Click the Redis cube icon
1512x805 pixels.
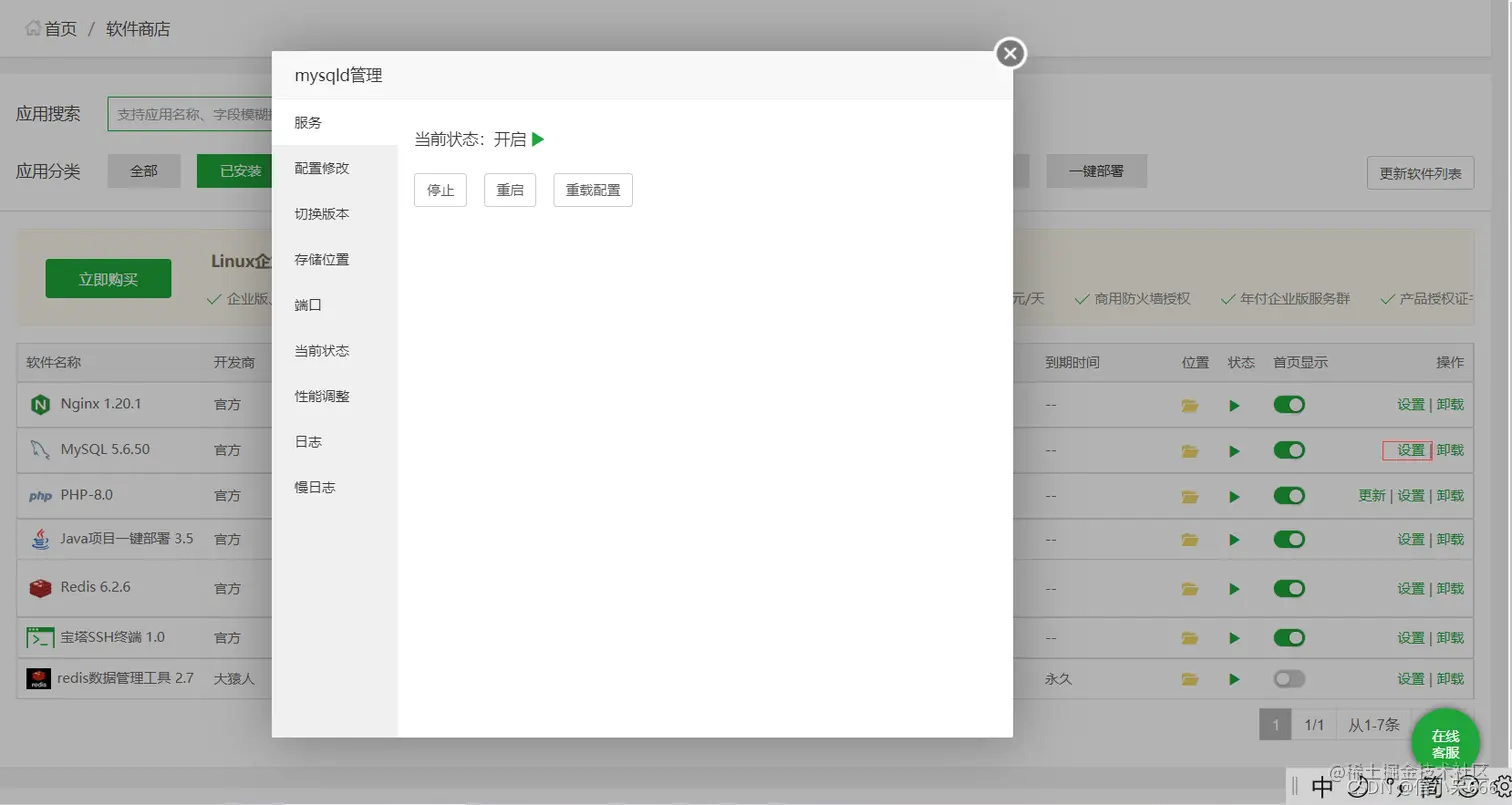[x=40, y=588]
